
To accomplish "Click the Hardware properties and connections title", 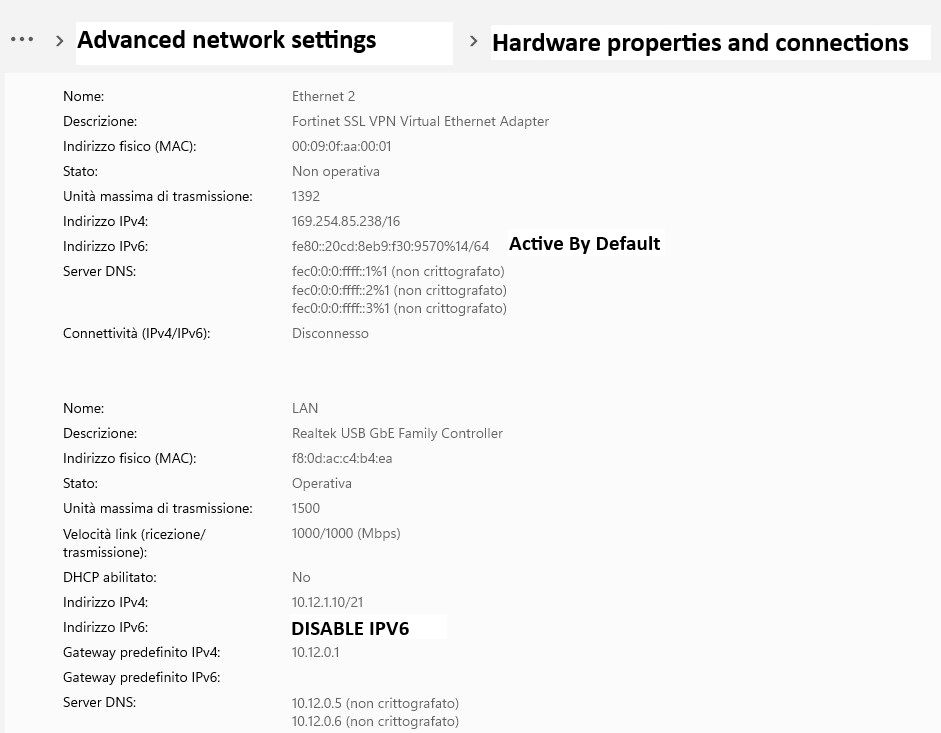I will (700, 43).
